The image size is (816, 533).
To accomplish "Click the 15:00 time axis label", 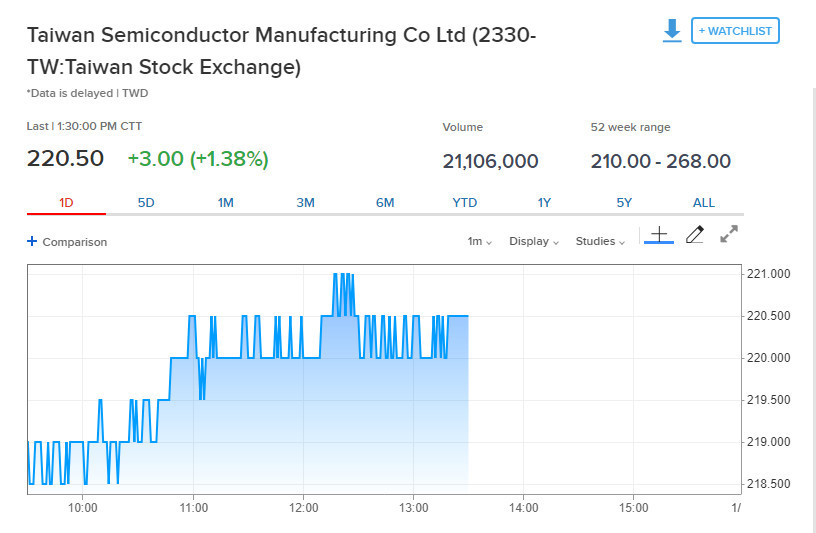I will (x=633, y=507).
